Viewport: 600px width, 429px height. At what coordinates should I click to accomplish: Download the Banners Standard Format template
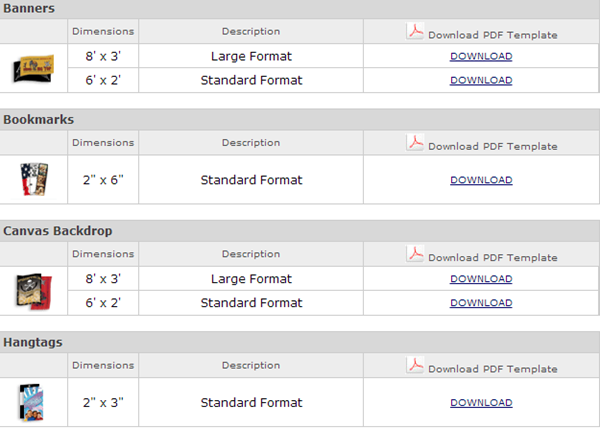(x=481, y=80)
